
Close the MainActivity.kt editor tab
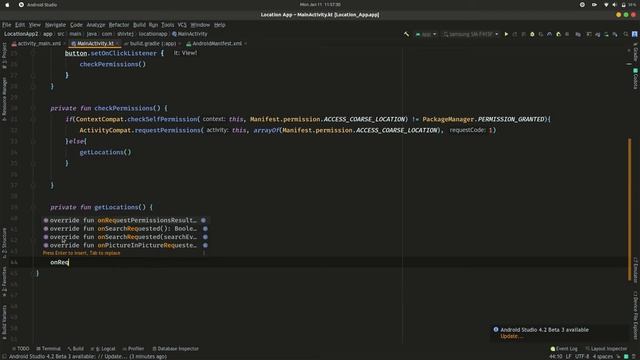coord(117,44)
